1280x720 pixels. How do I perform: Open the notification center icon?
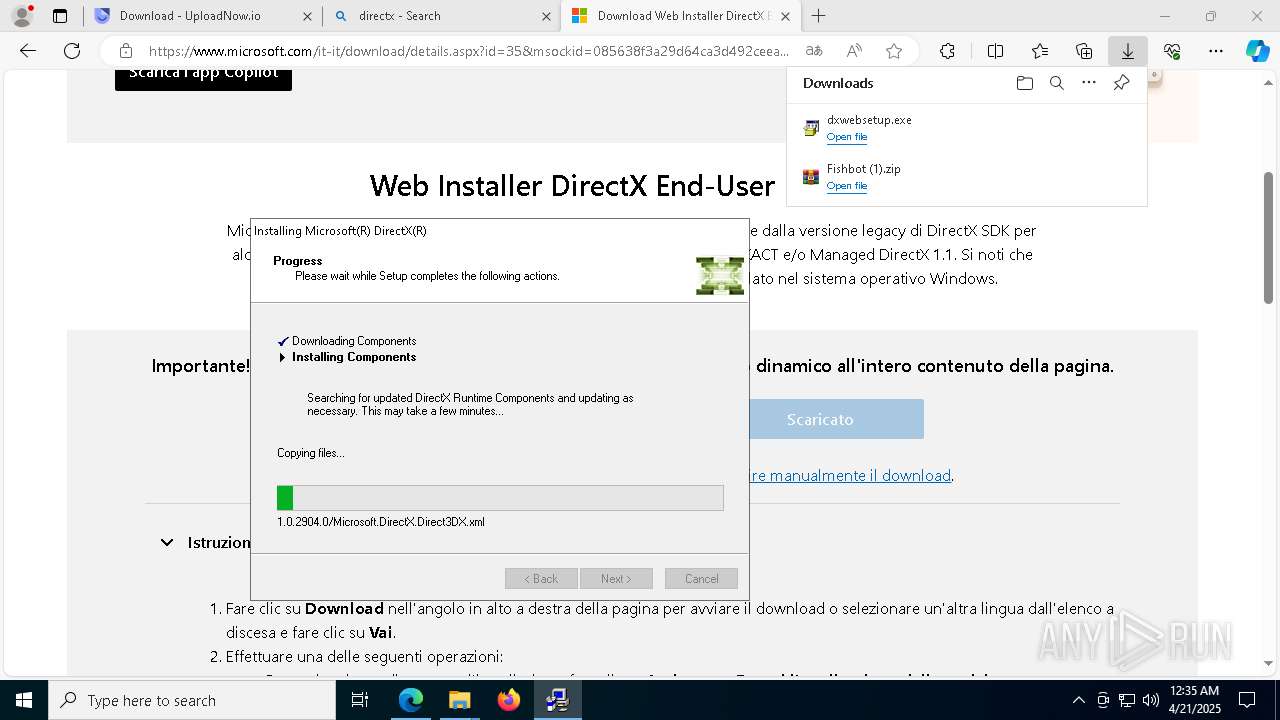(1247, 700)
